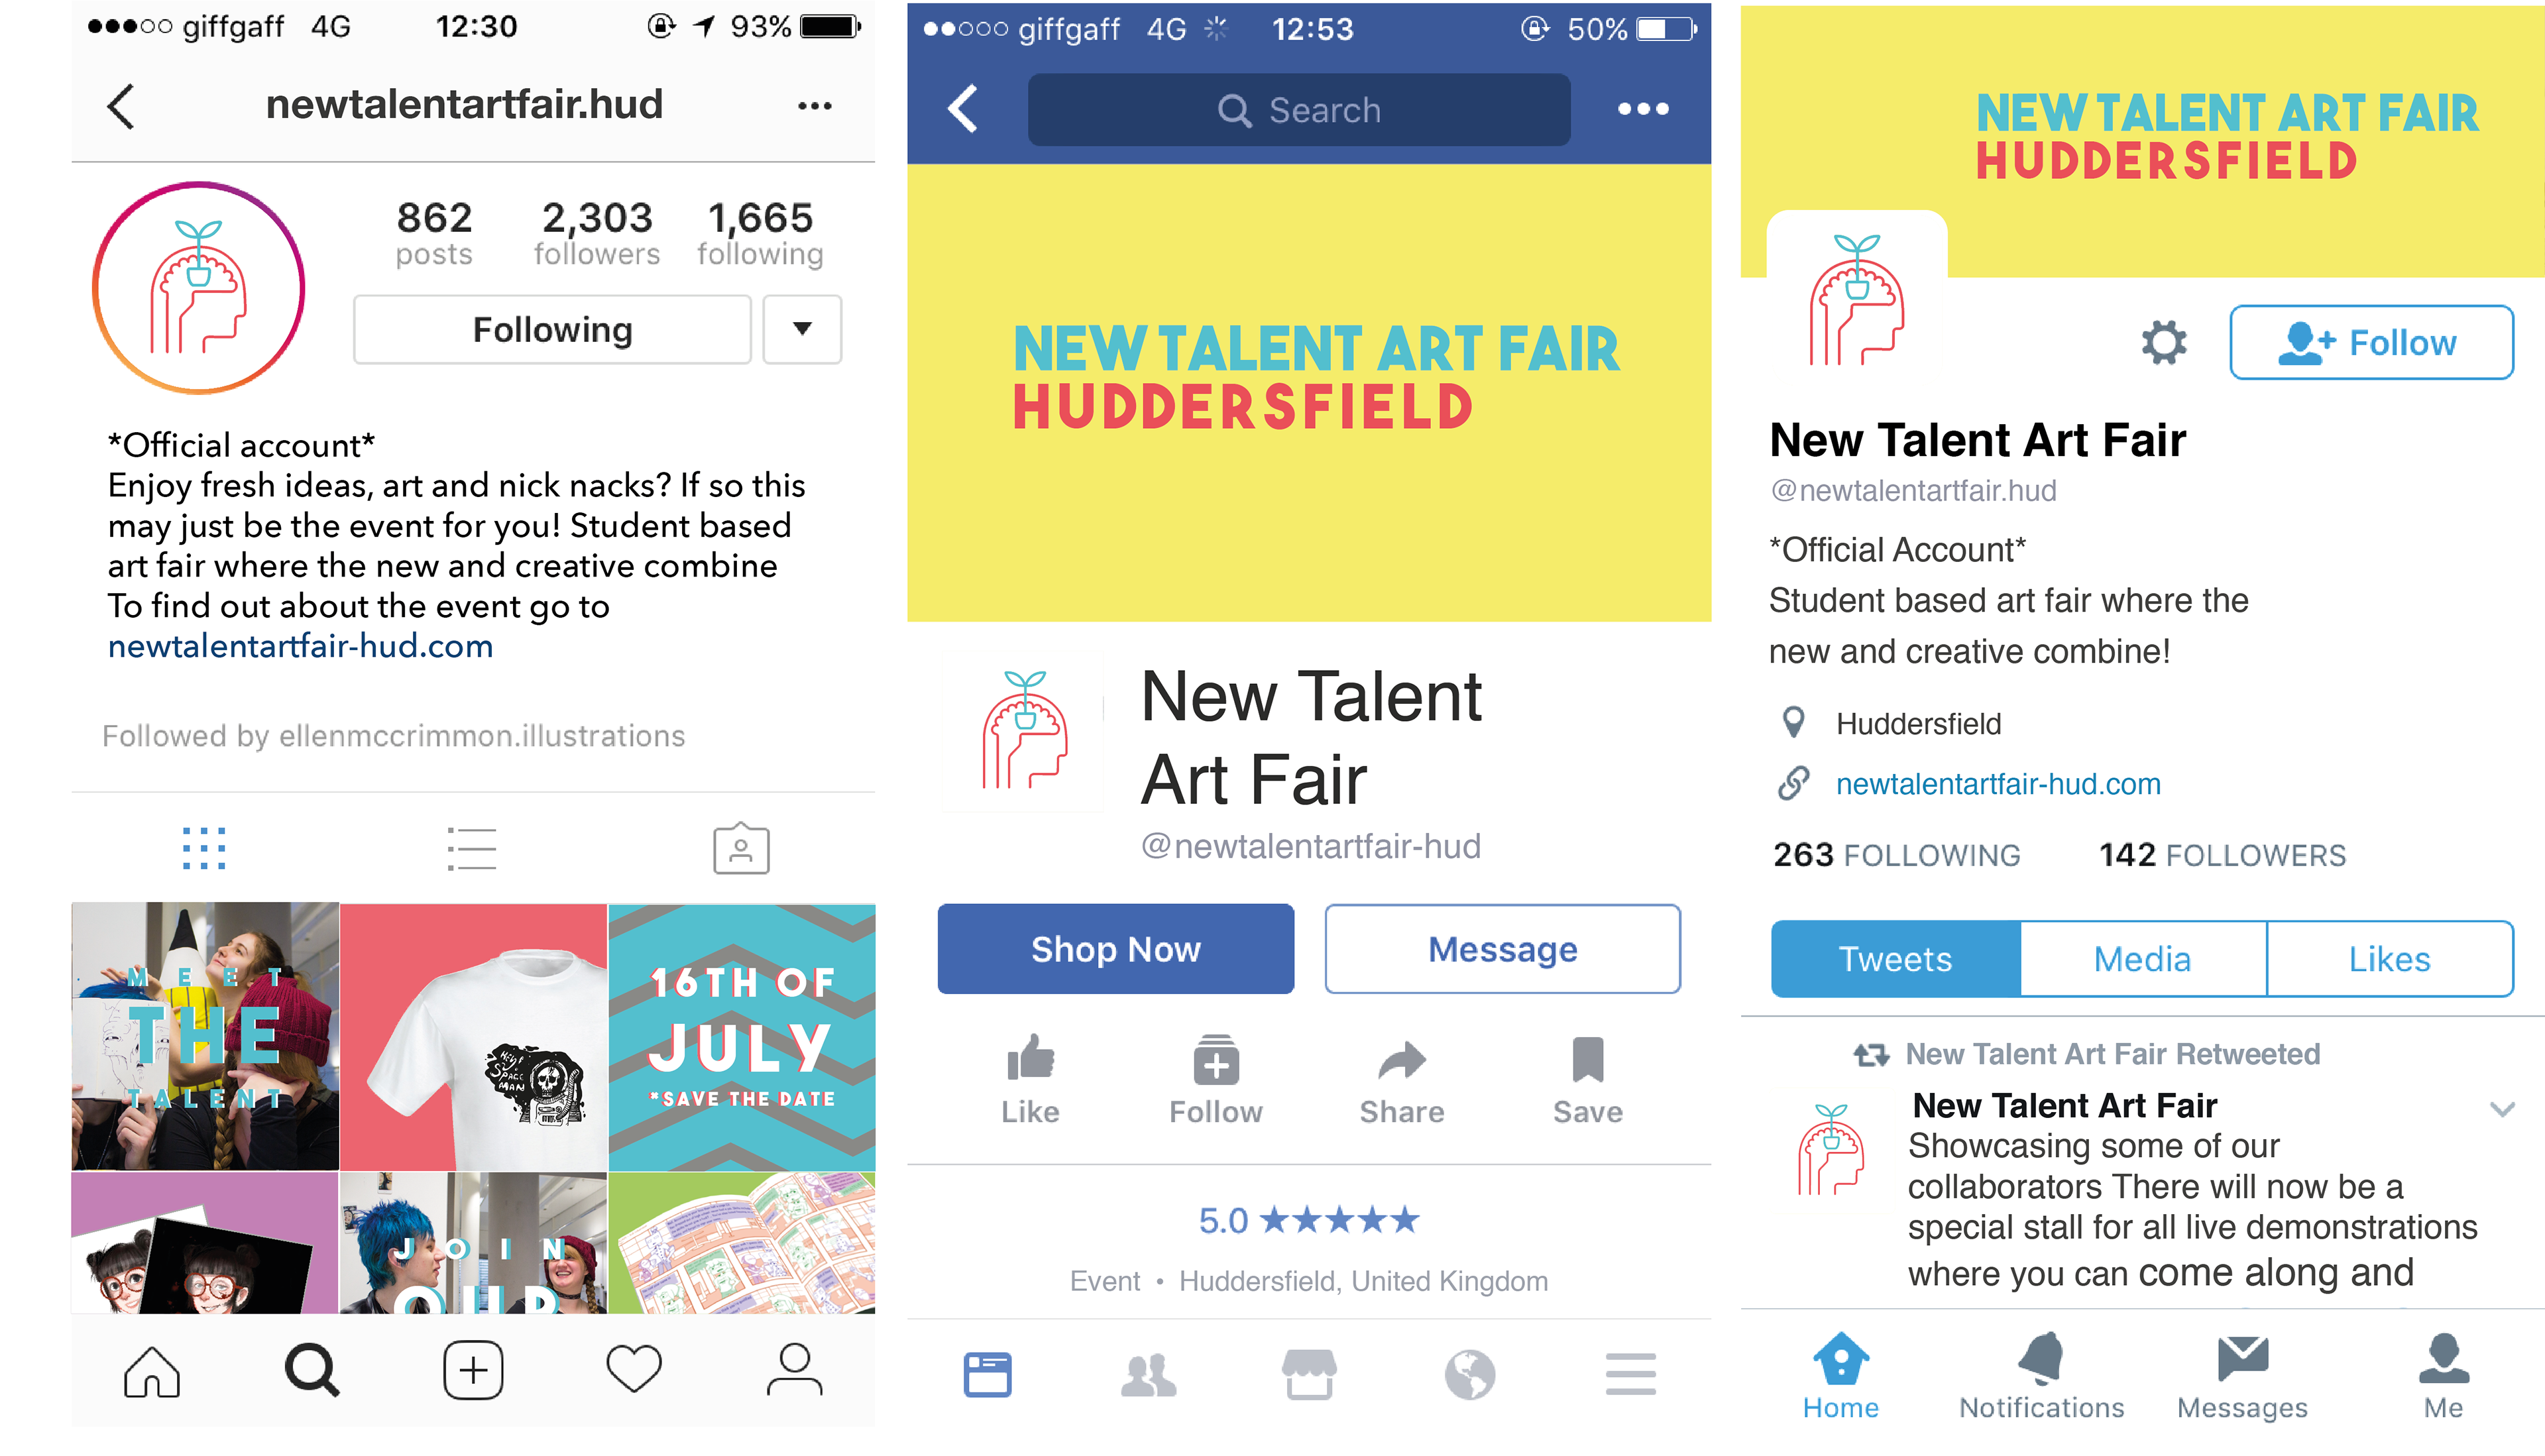Viewport: 2545px width, 1456px height.
Task: Toggle the Instagram Following button
Action: [552, 330]
